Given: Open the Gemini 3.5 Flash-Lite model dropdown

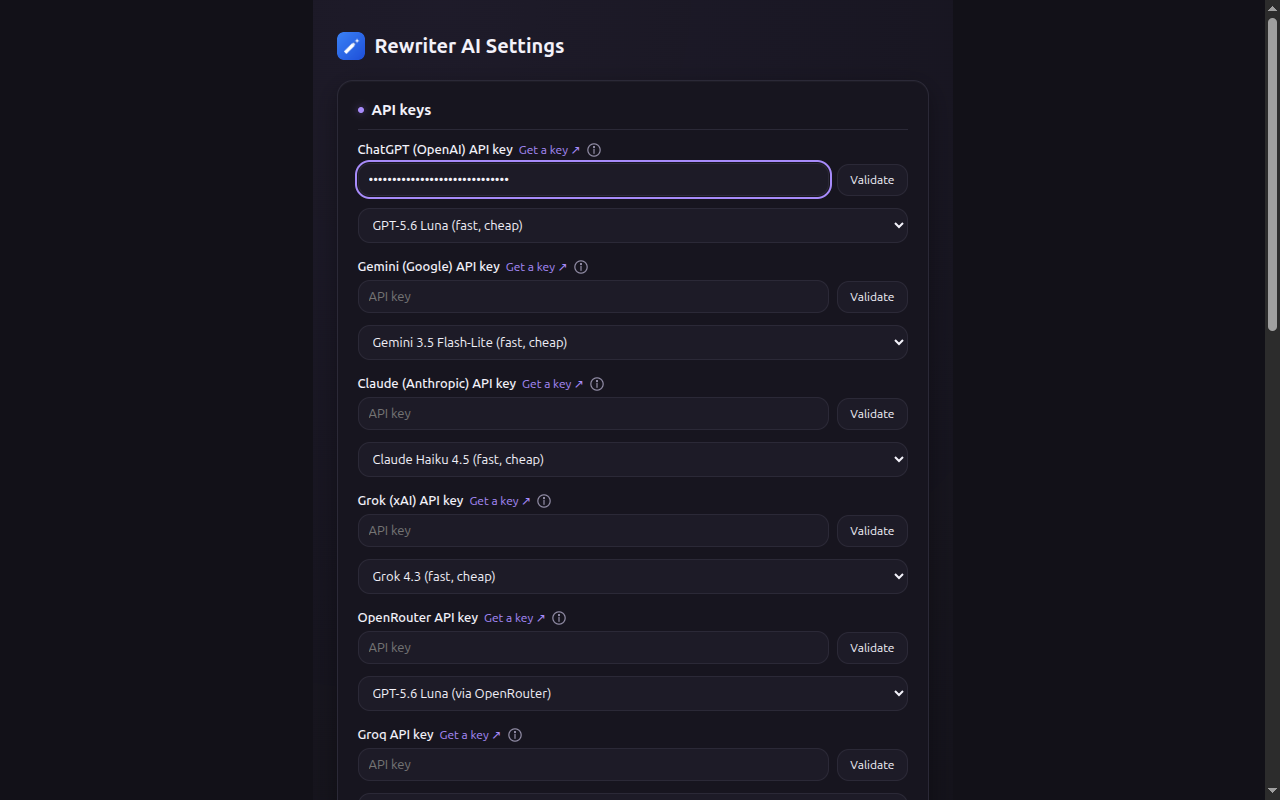Looking at the screenshot, I should [x=633, y=343].
